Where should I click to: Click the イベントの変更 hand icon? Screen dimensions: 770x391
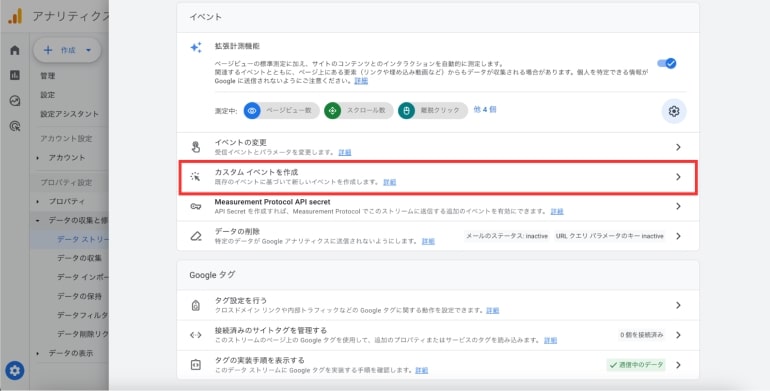195,147
